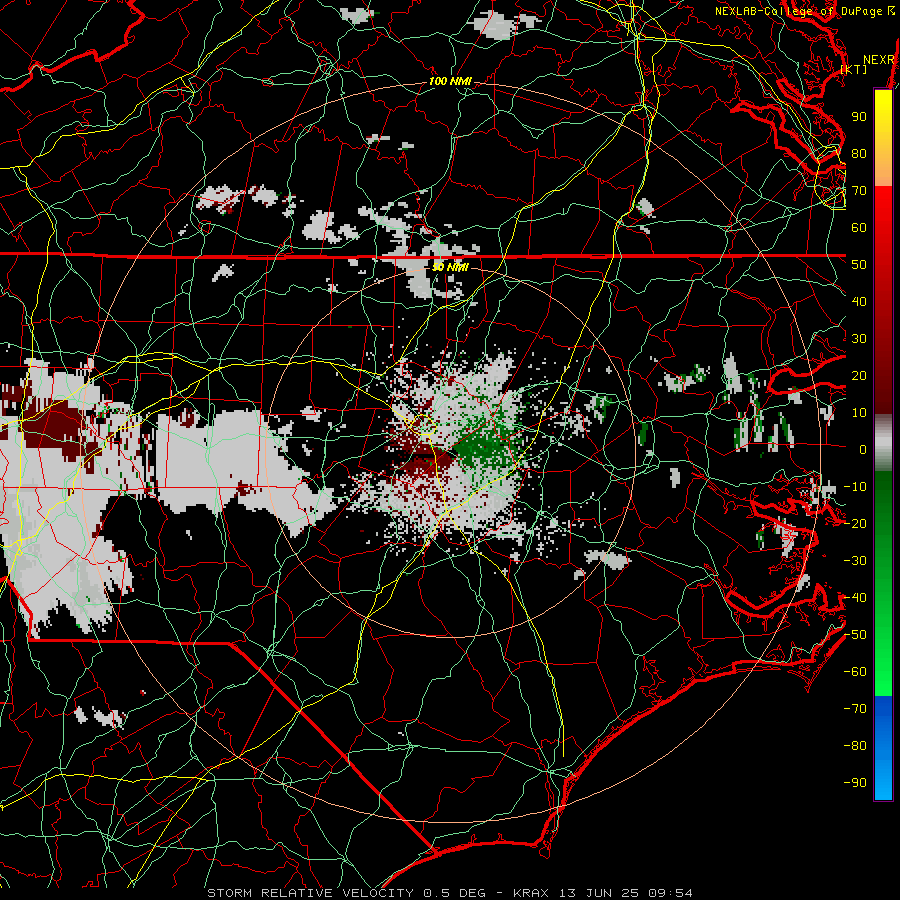Click the 70 value on the velocity scale
This screenshot has width=900, height=900.
(x=859, y=191)
